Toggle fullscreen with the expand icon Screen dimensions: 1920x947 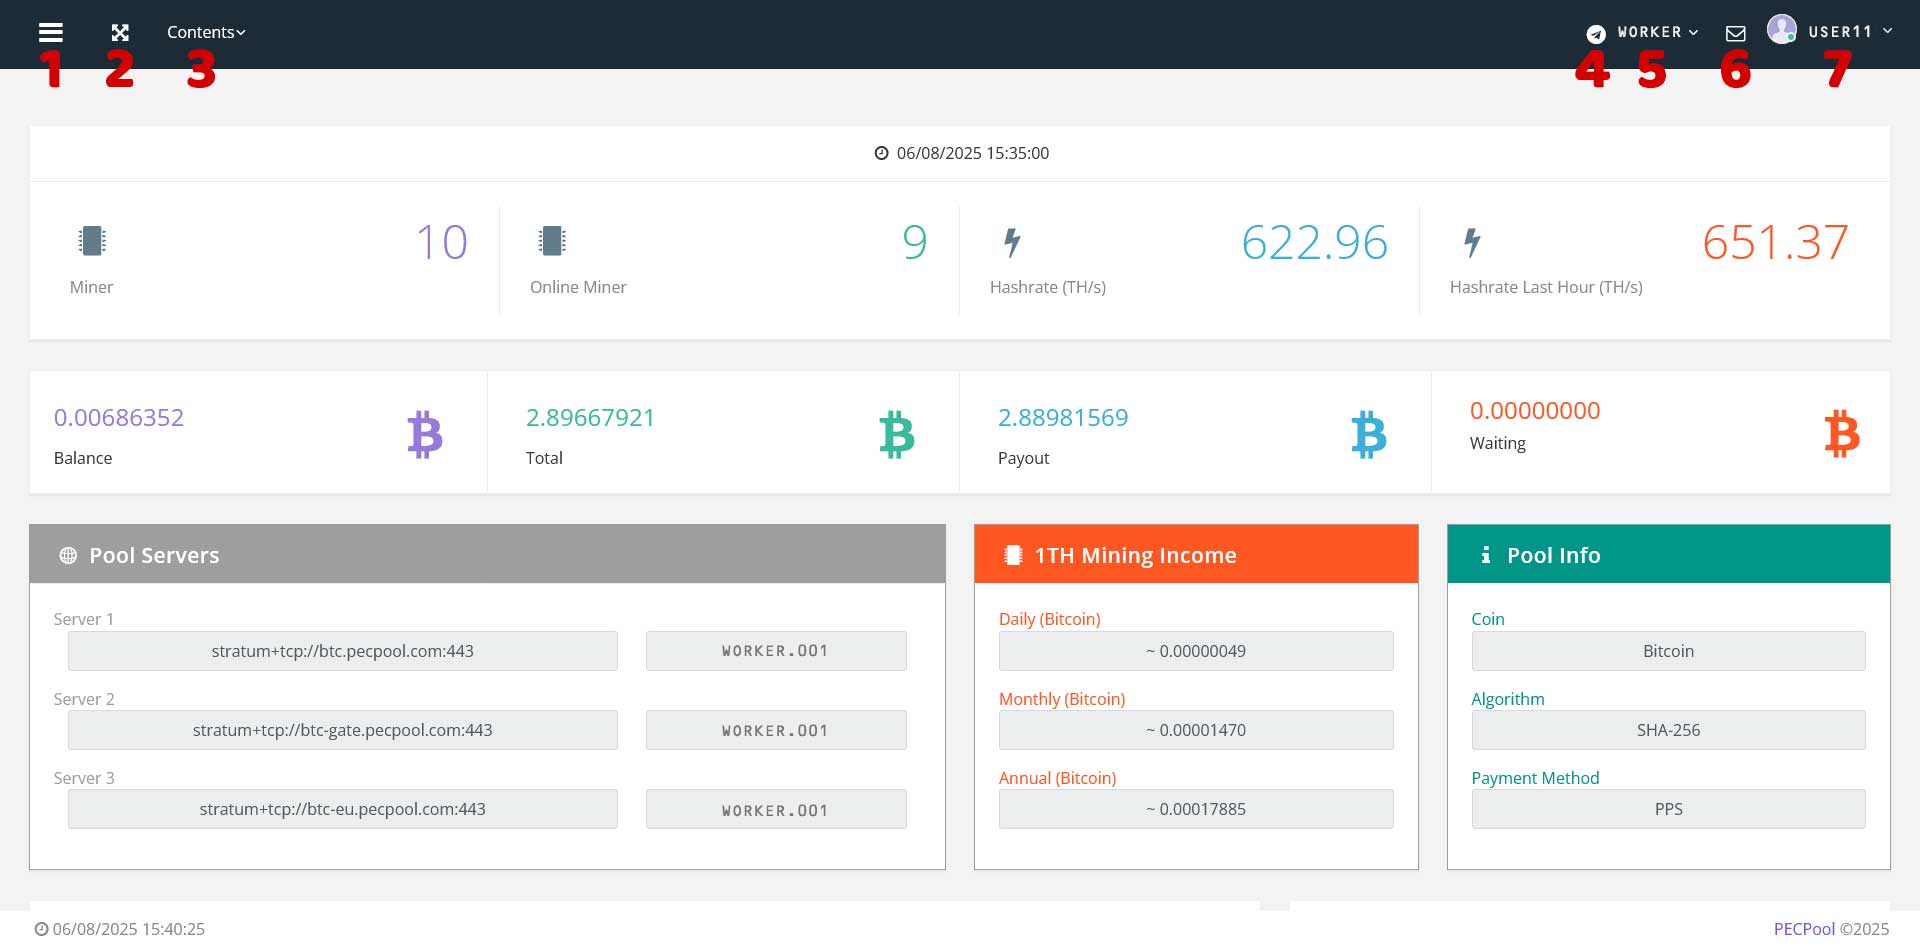pos(120,32)
